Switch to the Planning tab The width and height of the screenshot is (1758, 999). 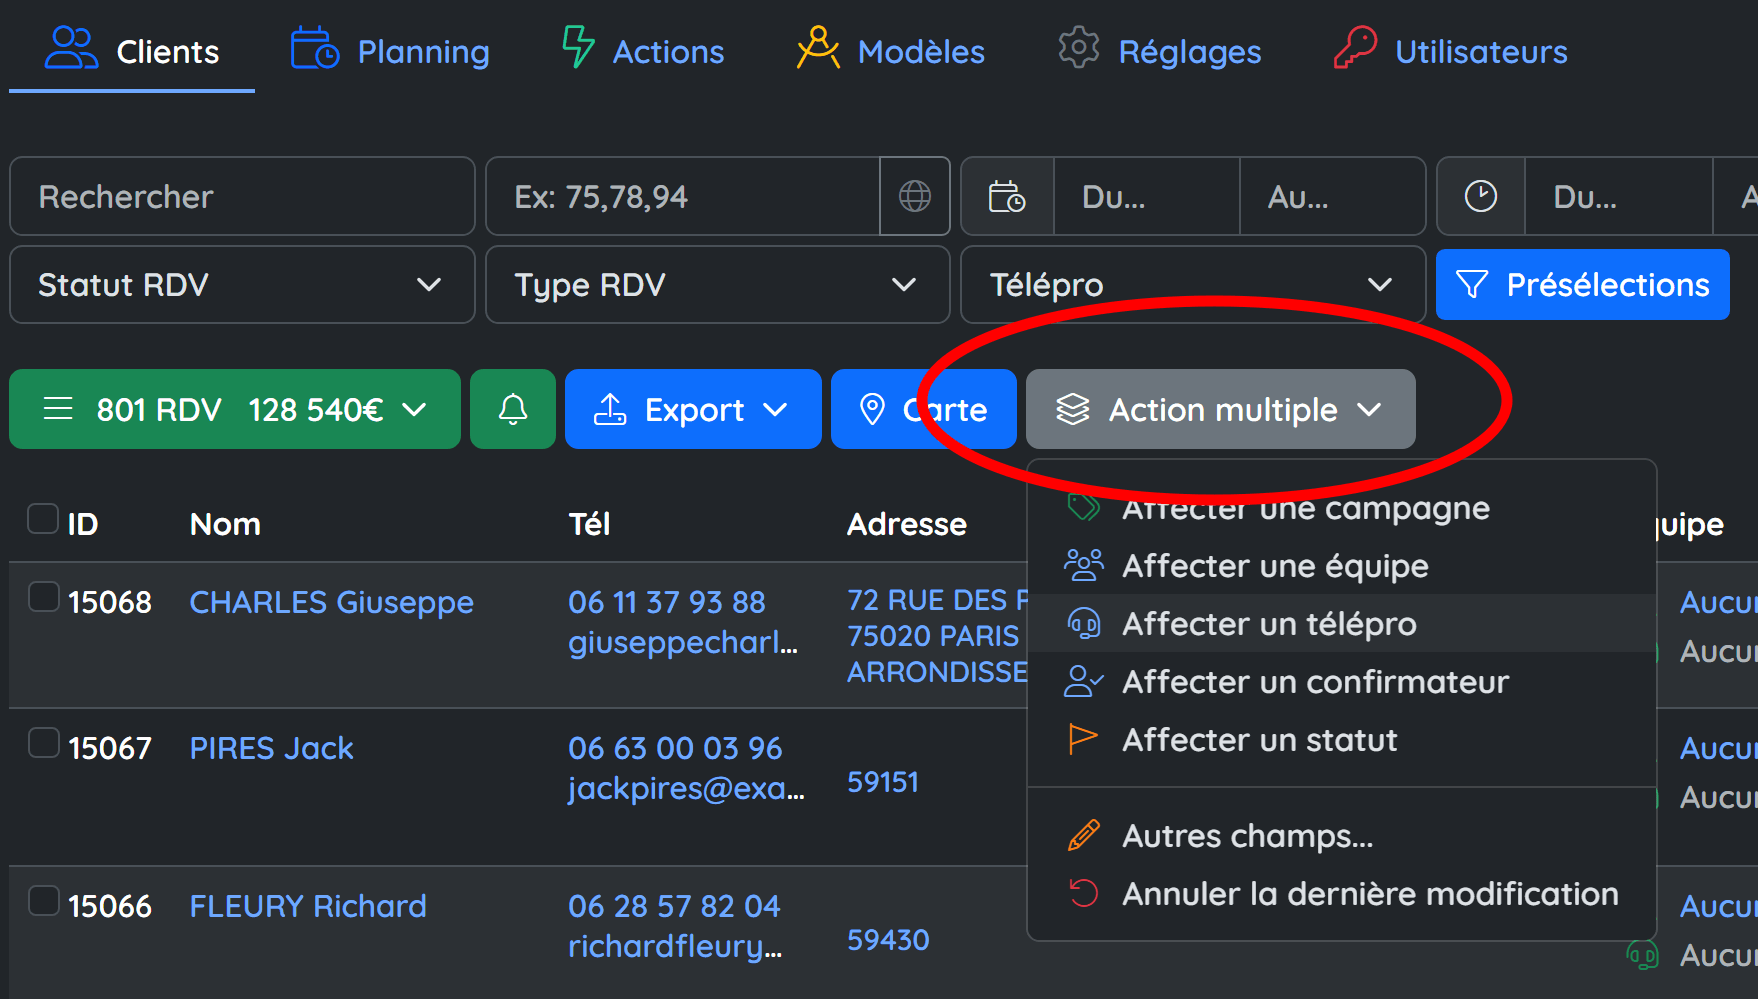pos(390,51)
